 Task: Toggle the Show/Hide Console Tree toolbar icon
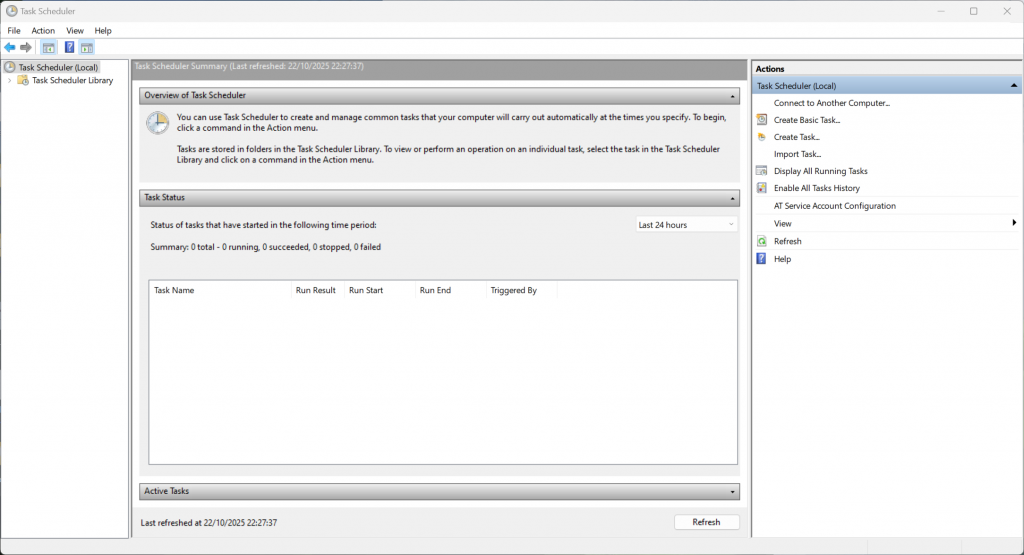tap(48, 48)
